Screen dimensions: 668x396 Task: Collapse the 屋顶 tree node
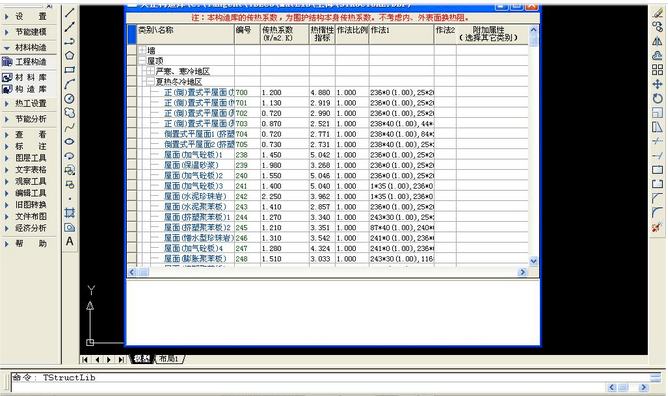click(x=142, y=61)
